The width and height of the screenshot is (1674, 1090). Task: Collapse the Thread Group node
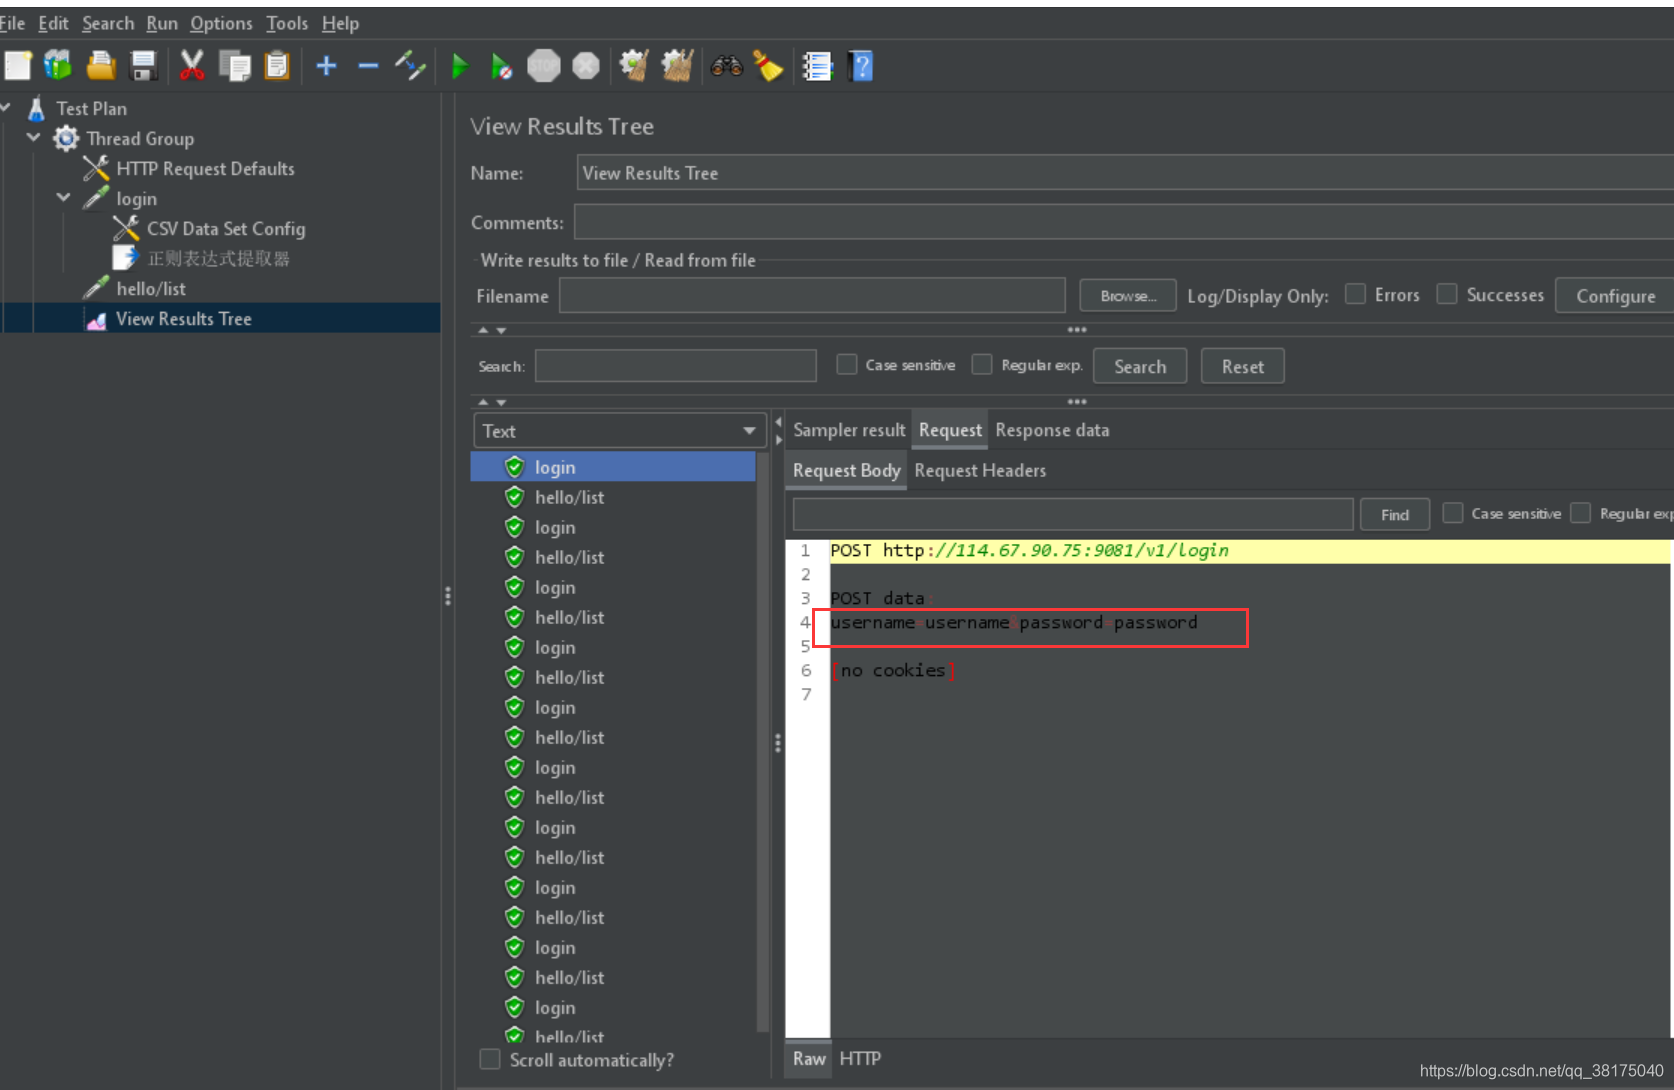click(34, 137)
